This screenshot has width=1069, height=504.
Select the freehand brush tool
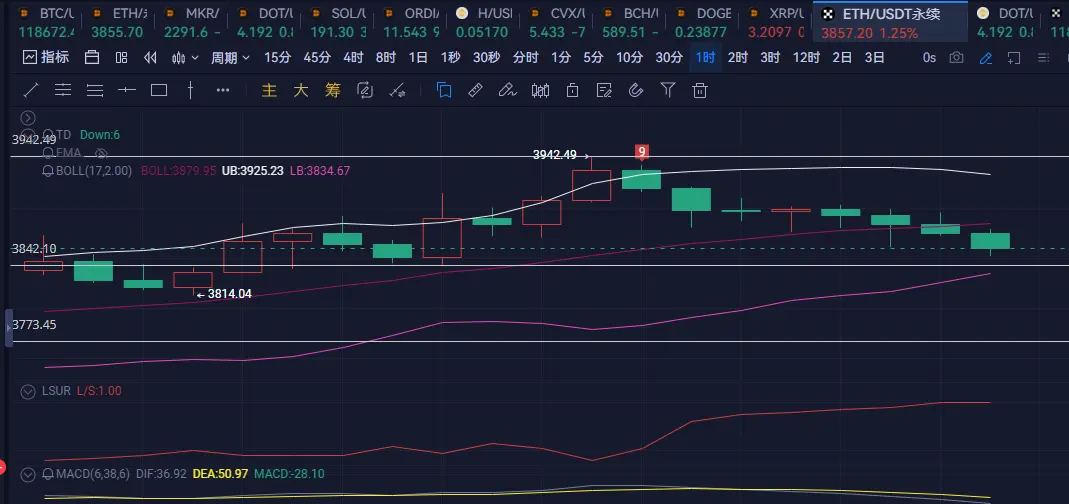coord(507,90)
